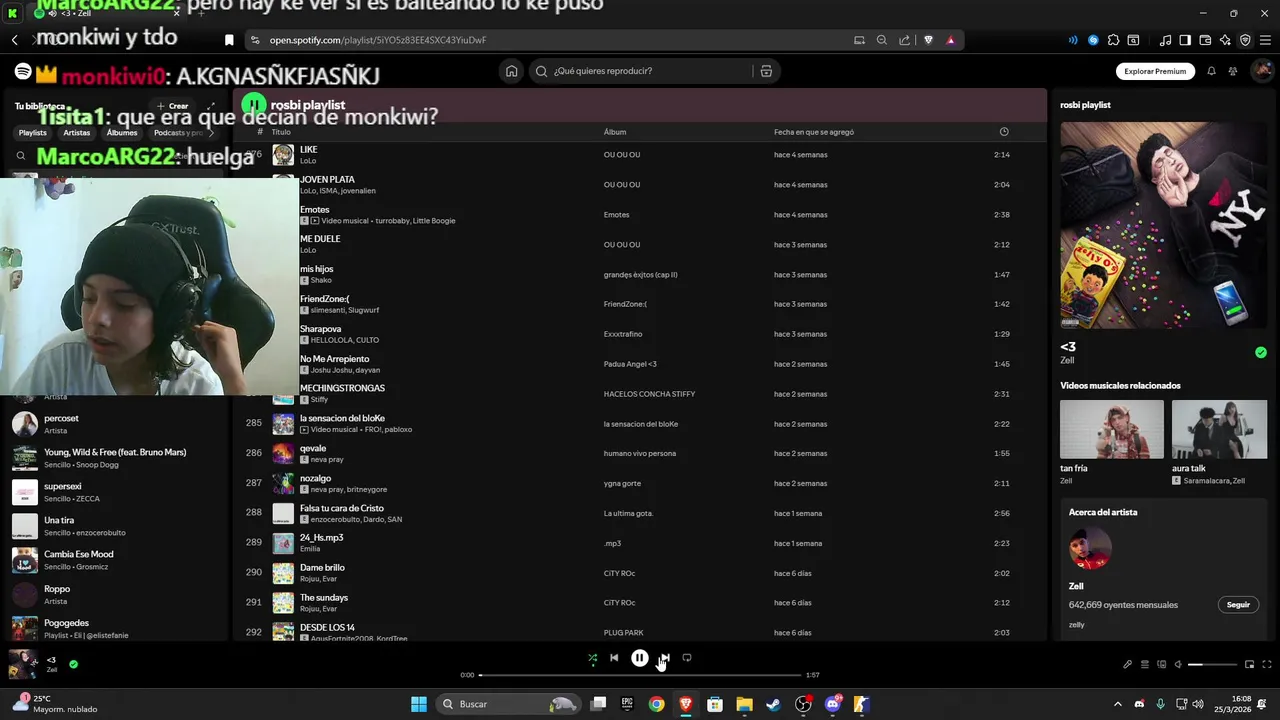Toggle saved checkmark beside <3 in right panel
Image resolution: width=1280 pixels, height=720 pixels.
1261,352
